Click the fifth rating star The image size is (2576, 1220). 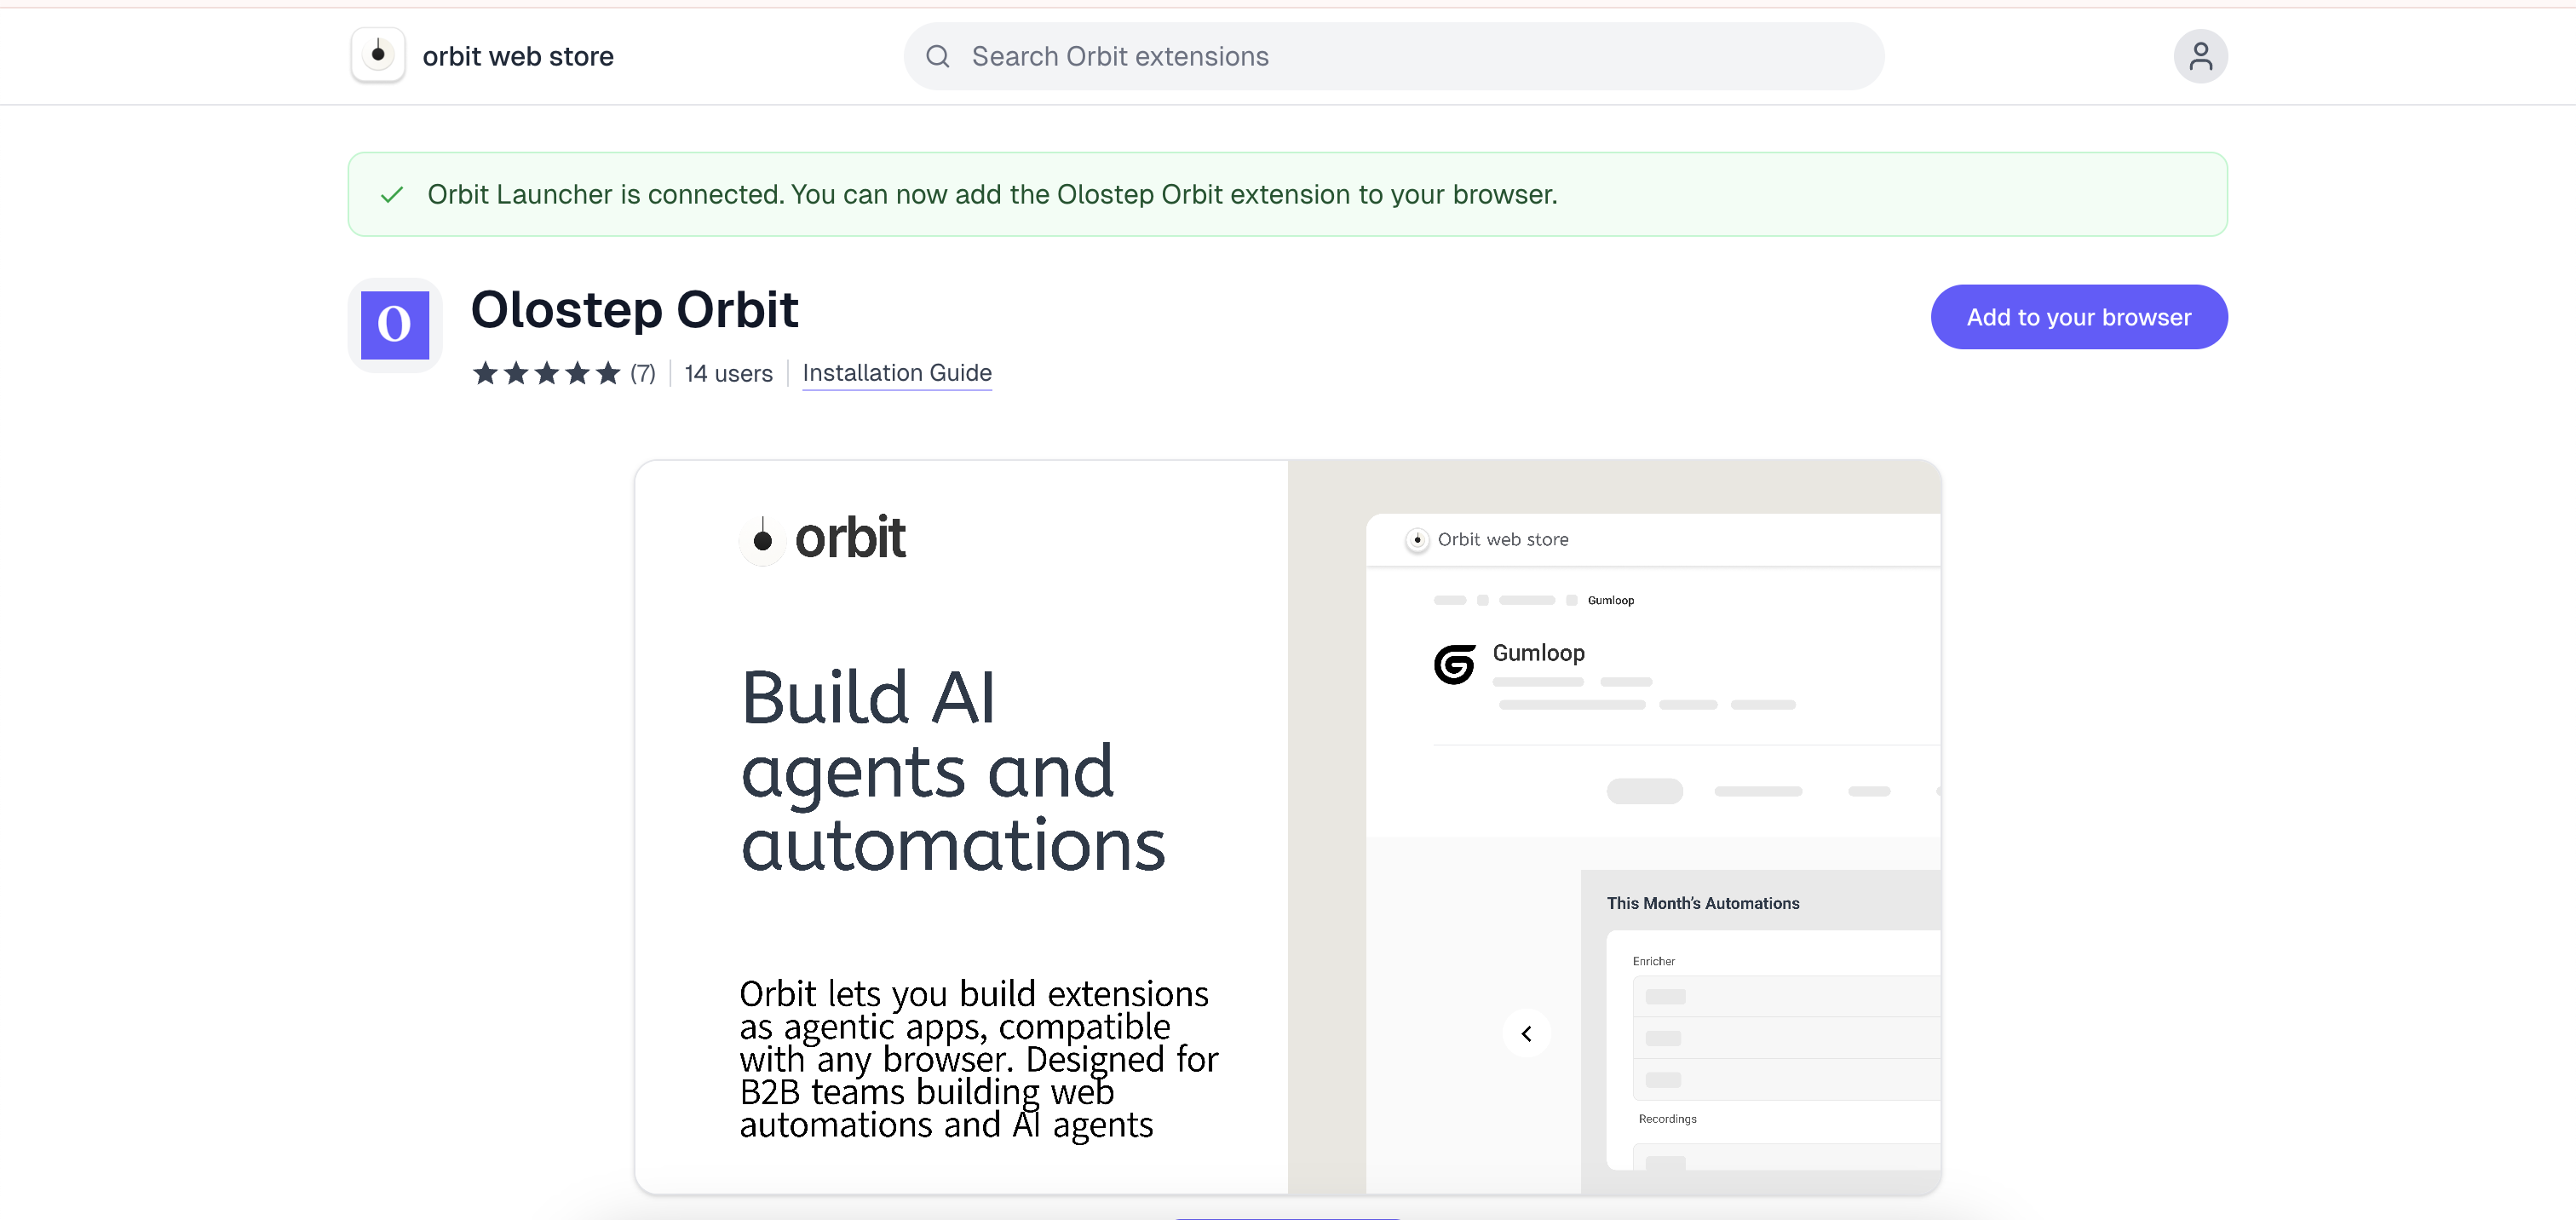point(609,372)
